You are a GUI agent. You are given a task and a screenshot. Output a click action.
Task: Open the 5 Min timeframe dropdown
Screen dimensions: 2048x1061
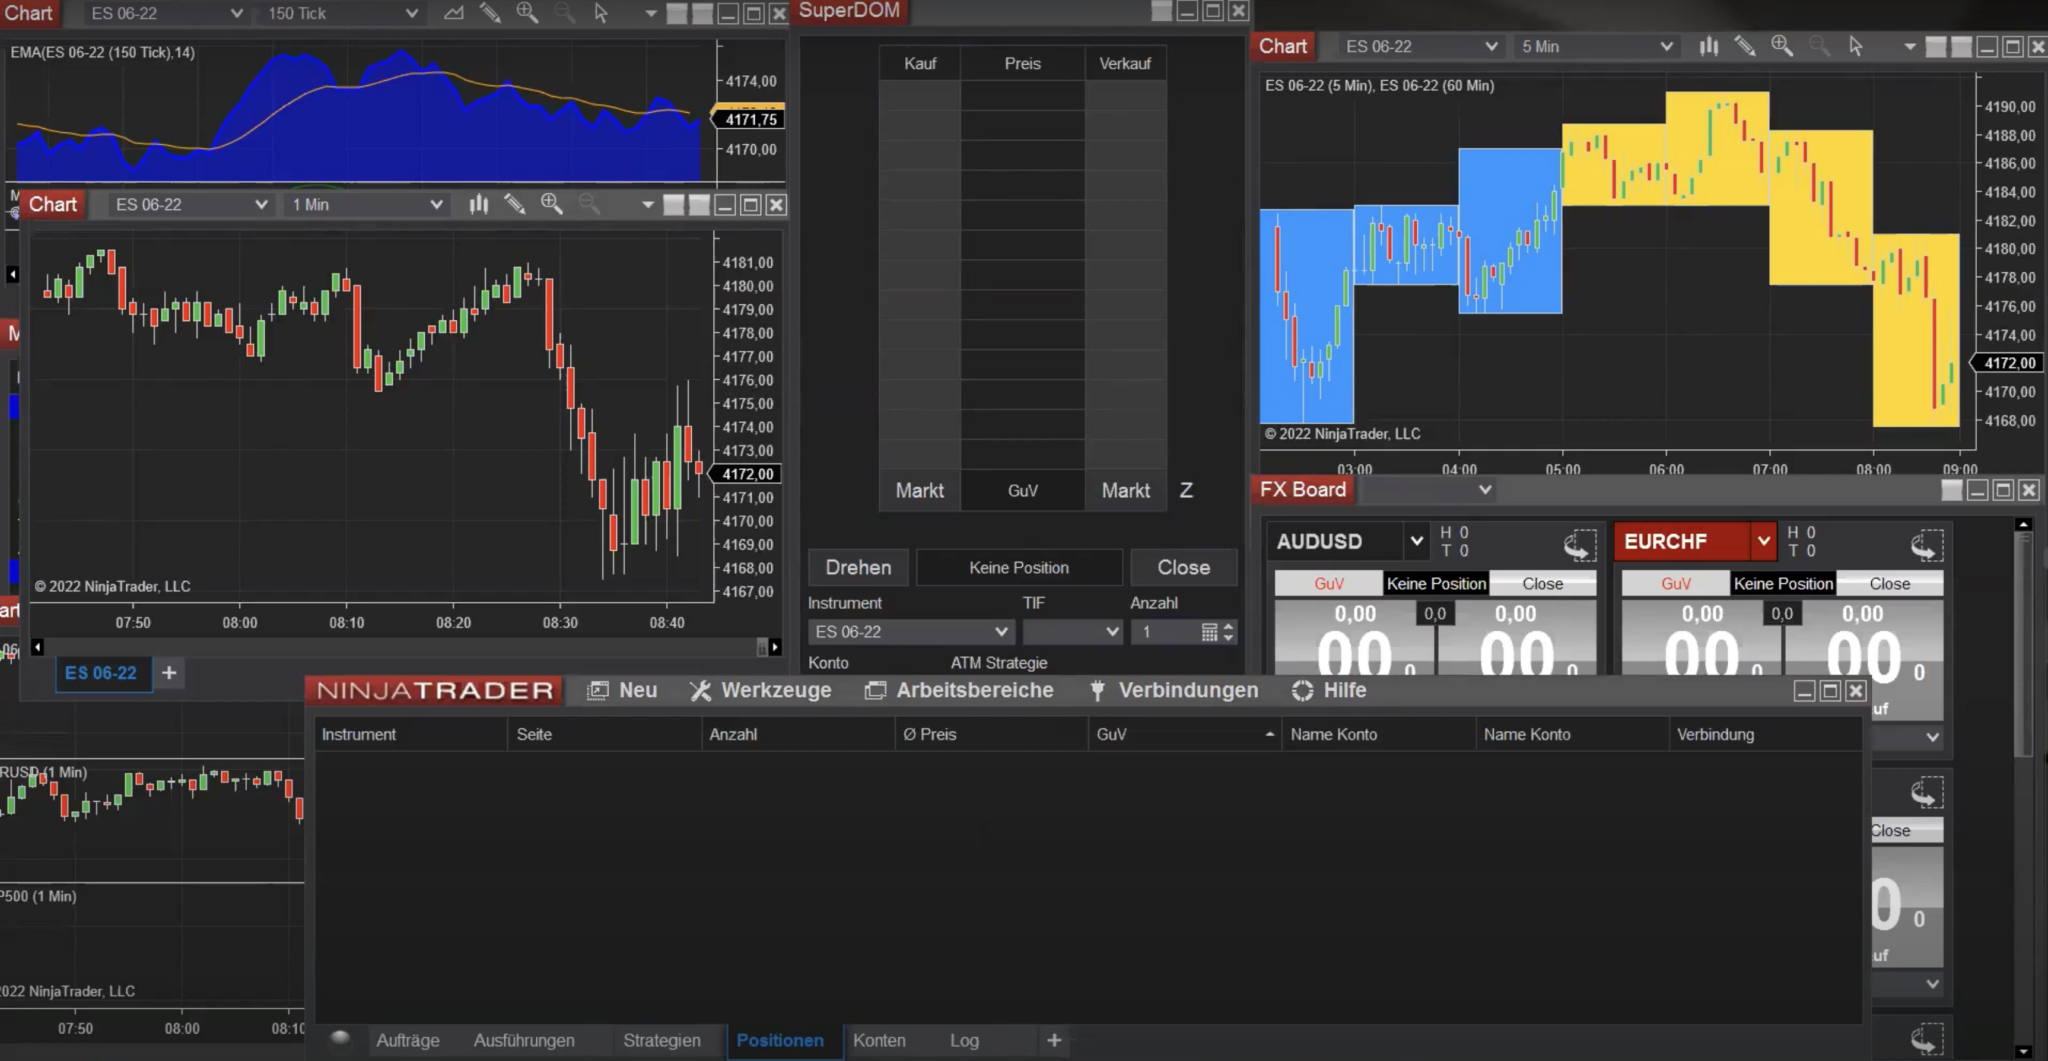coord(1595,46)
